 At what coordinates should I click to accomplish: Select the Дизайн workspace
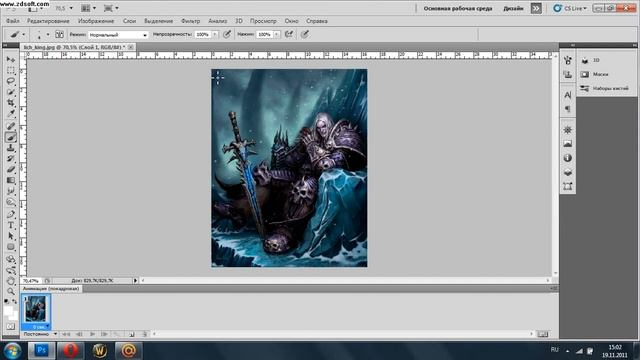click(x=513, y=8)
